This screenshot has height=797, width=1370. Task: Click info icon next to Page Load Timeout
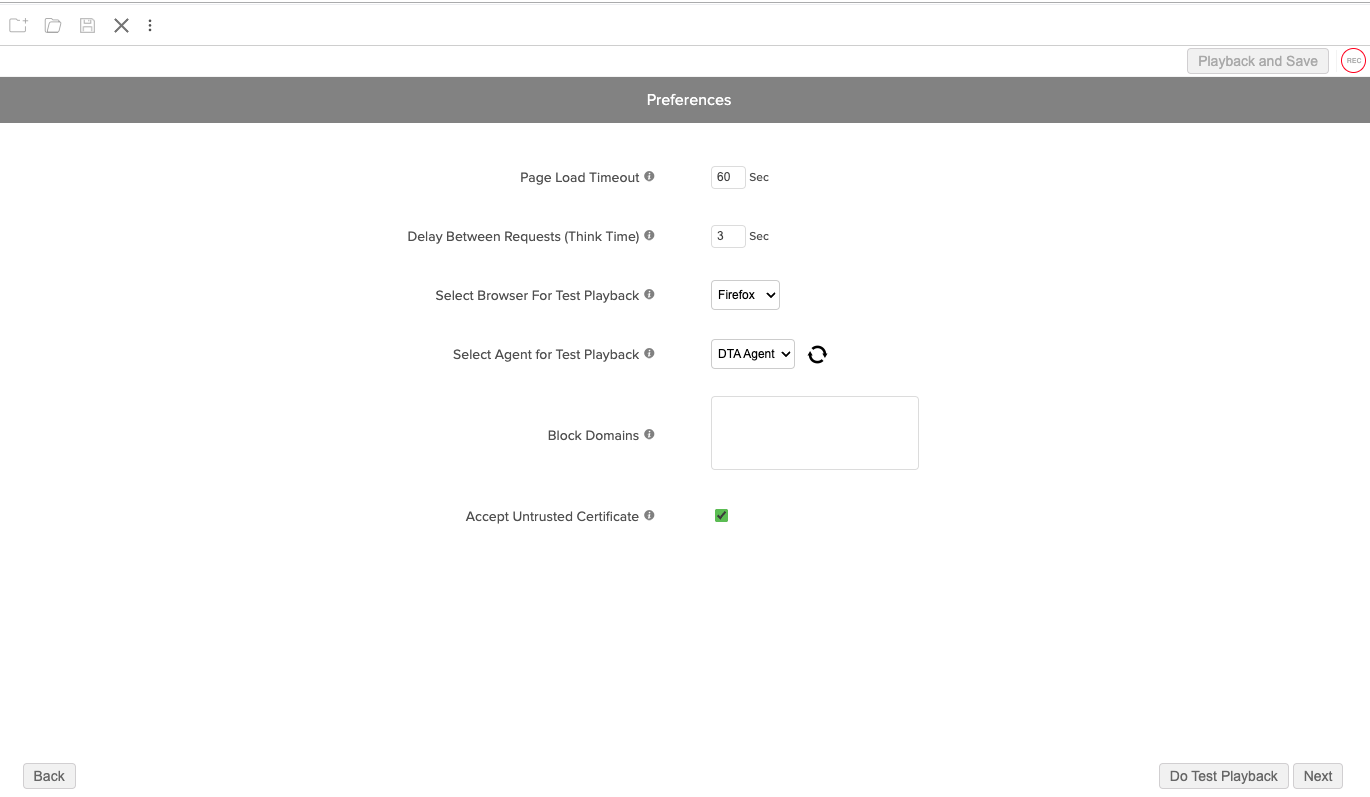[649, 177]
